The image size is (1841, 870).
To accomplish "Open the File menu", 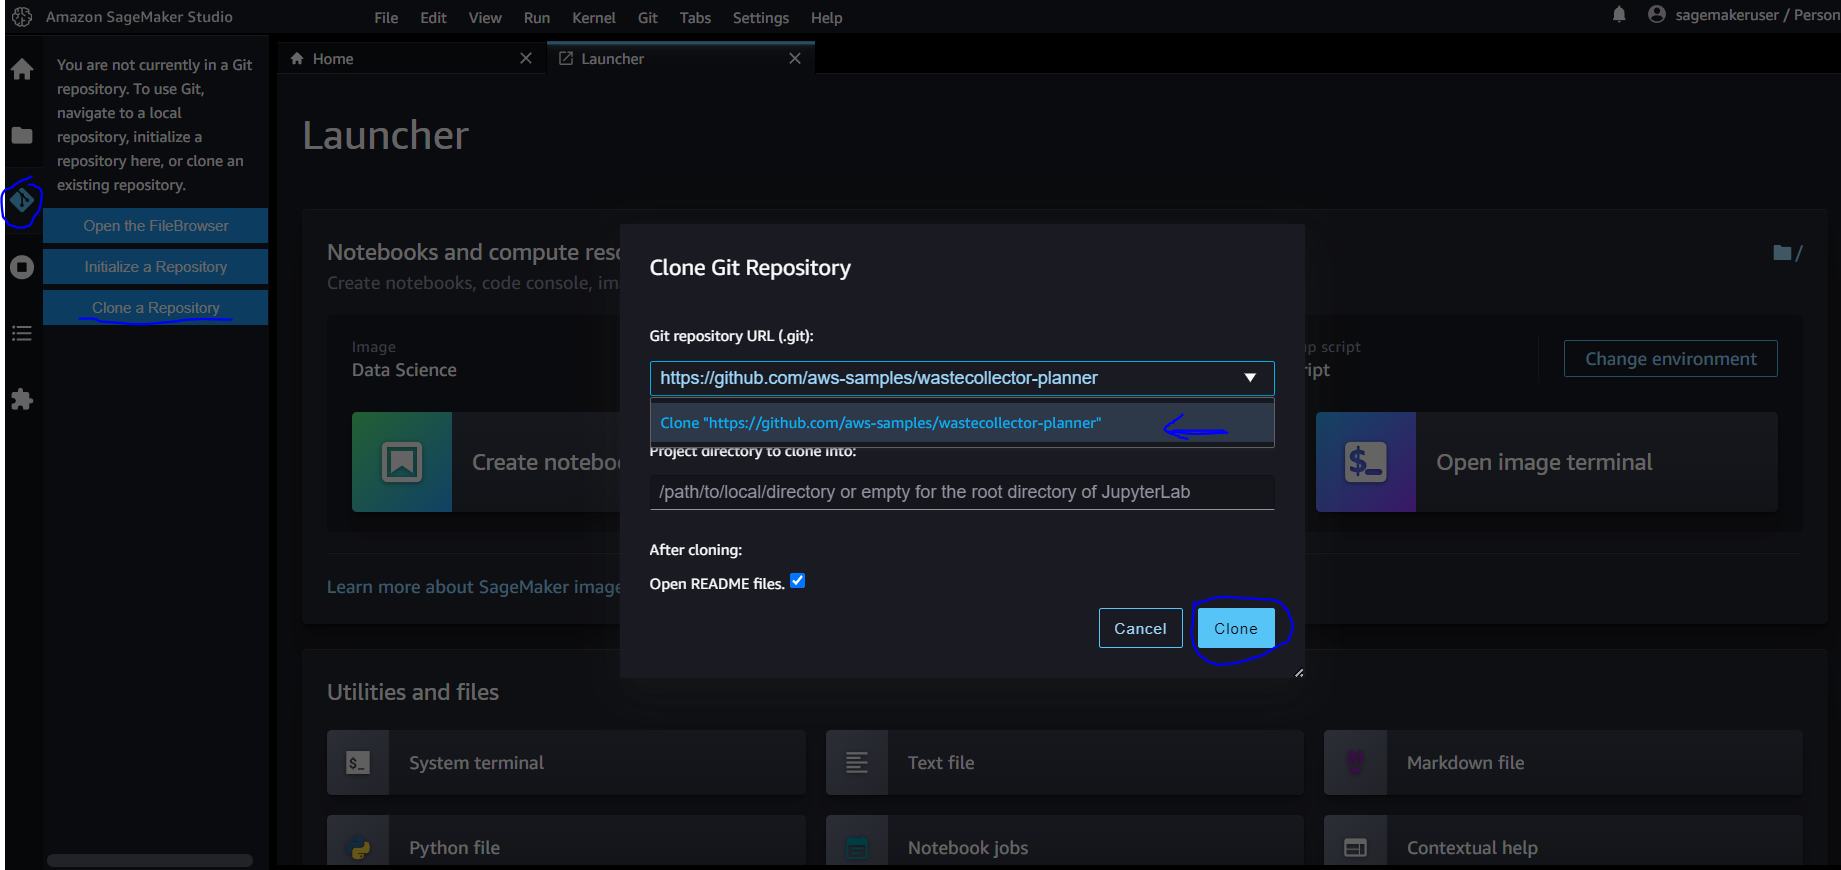I will tap(386, 18).
